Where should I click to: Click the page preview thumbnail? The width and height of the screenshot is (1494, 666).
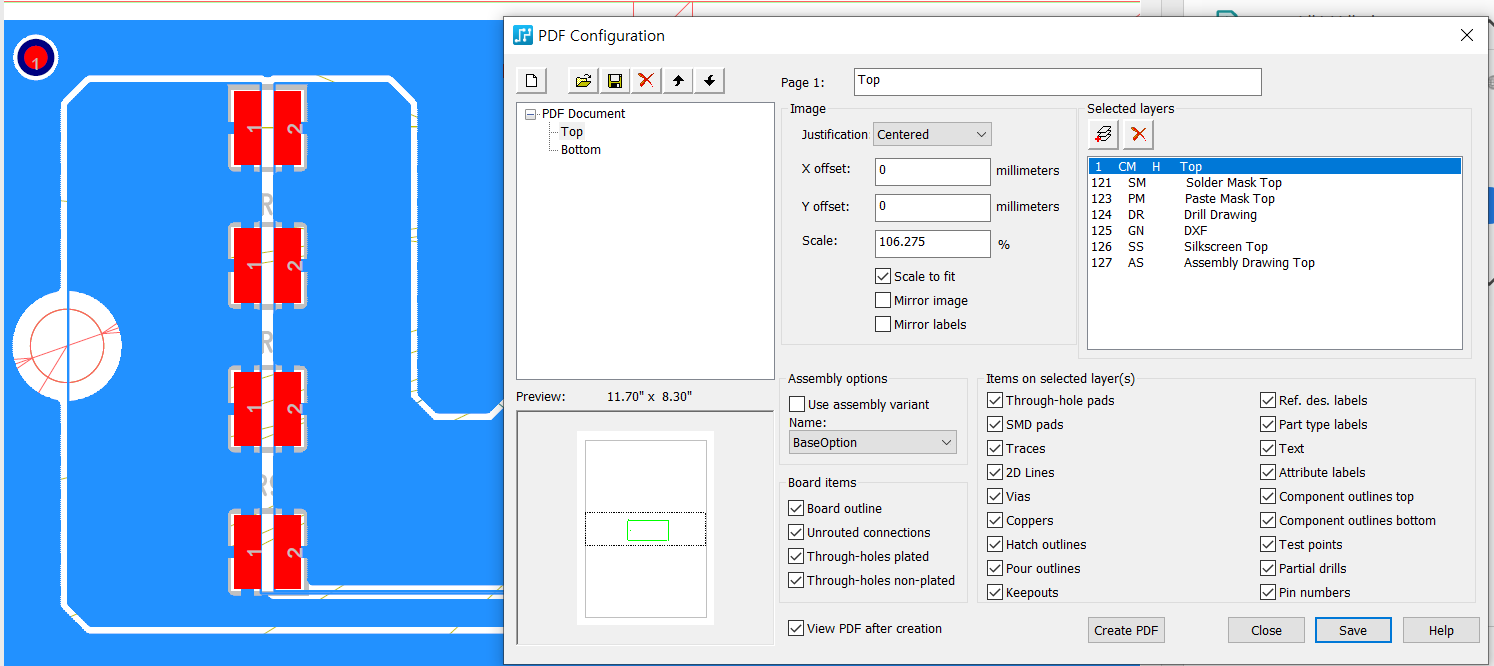pyautogui.click(x=645, y=528)
